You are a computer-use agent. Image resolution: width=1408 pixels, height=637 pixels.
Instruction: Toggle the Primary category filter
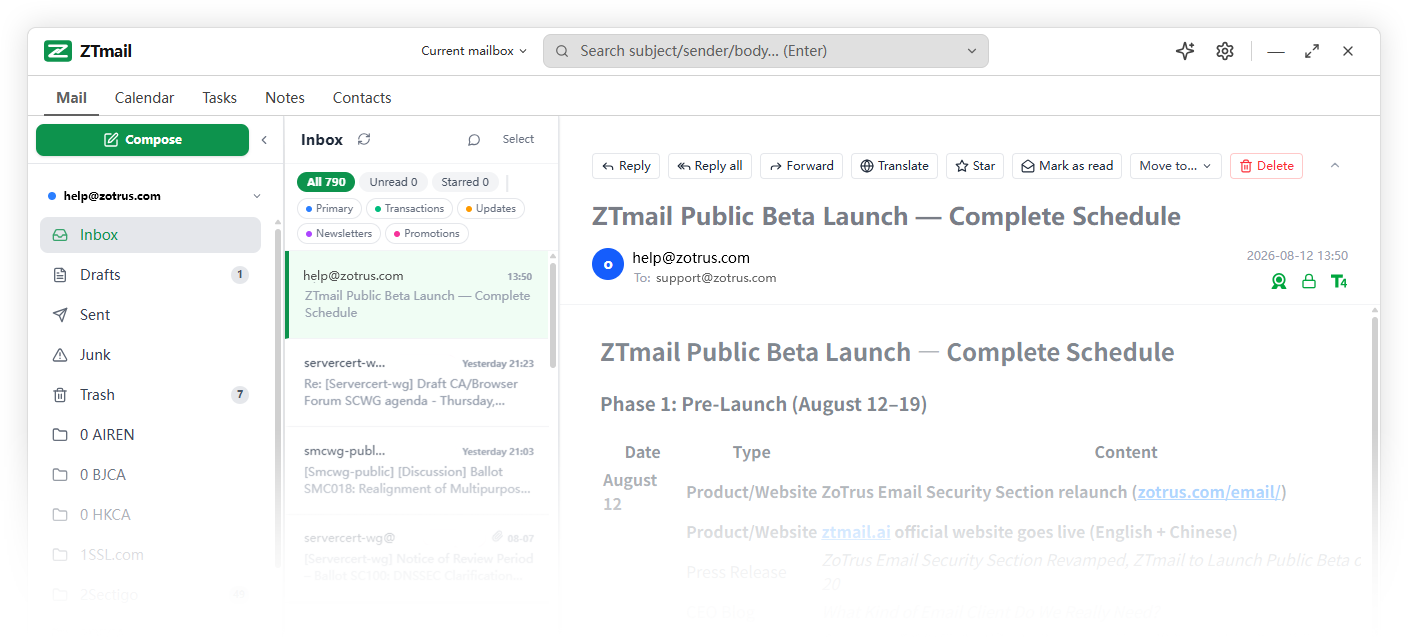click(x=329, y=208)
